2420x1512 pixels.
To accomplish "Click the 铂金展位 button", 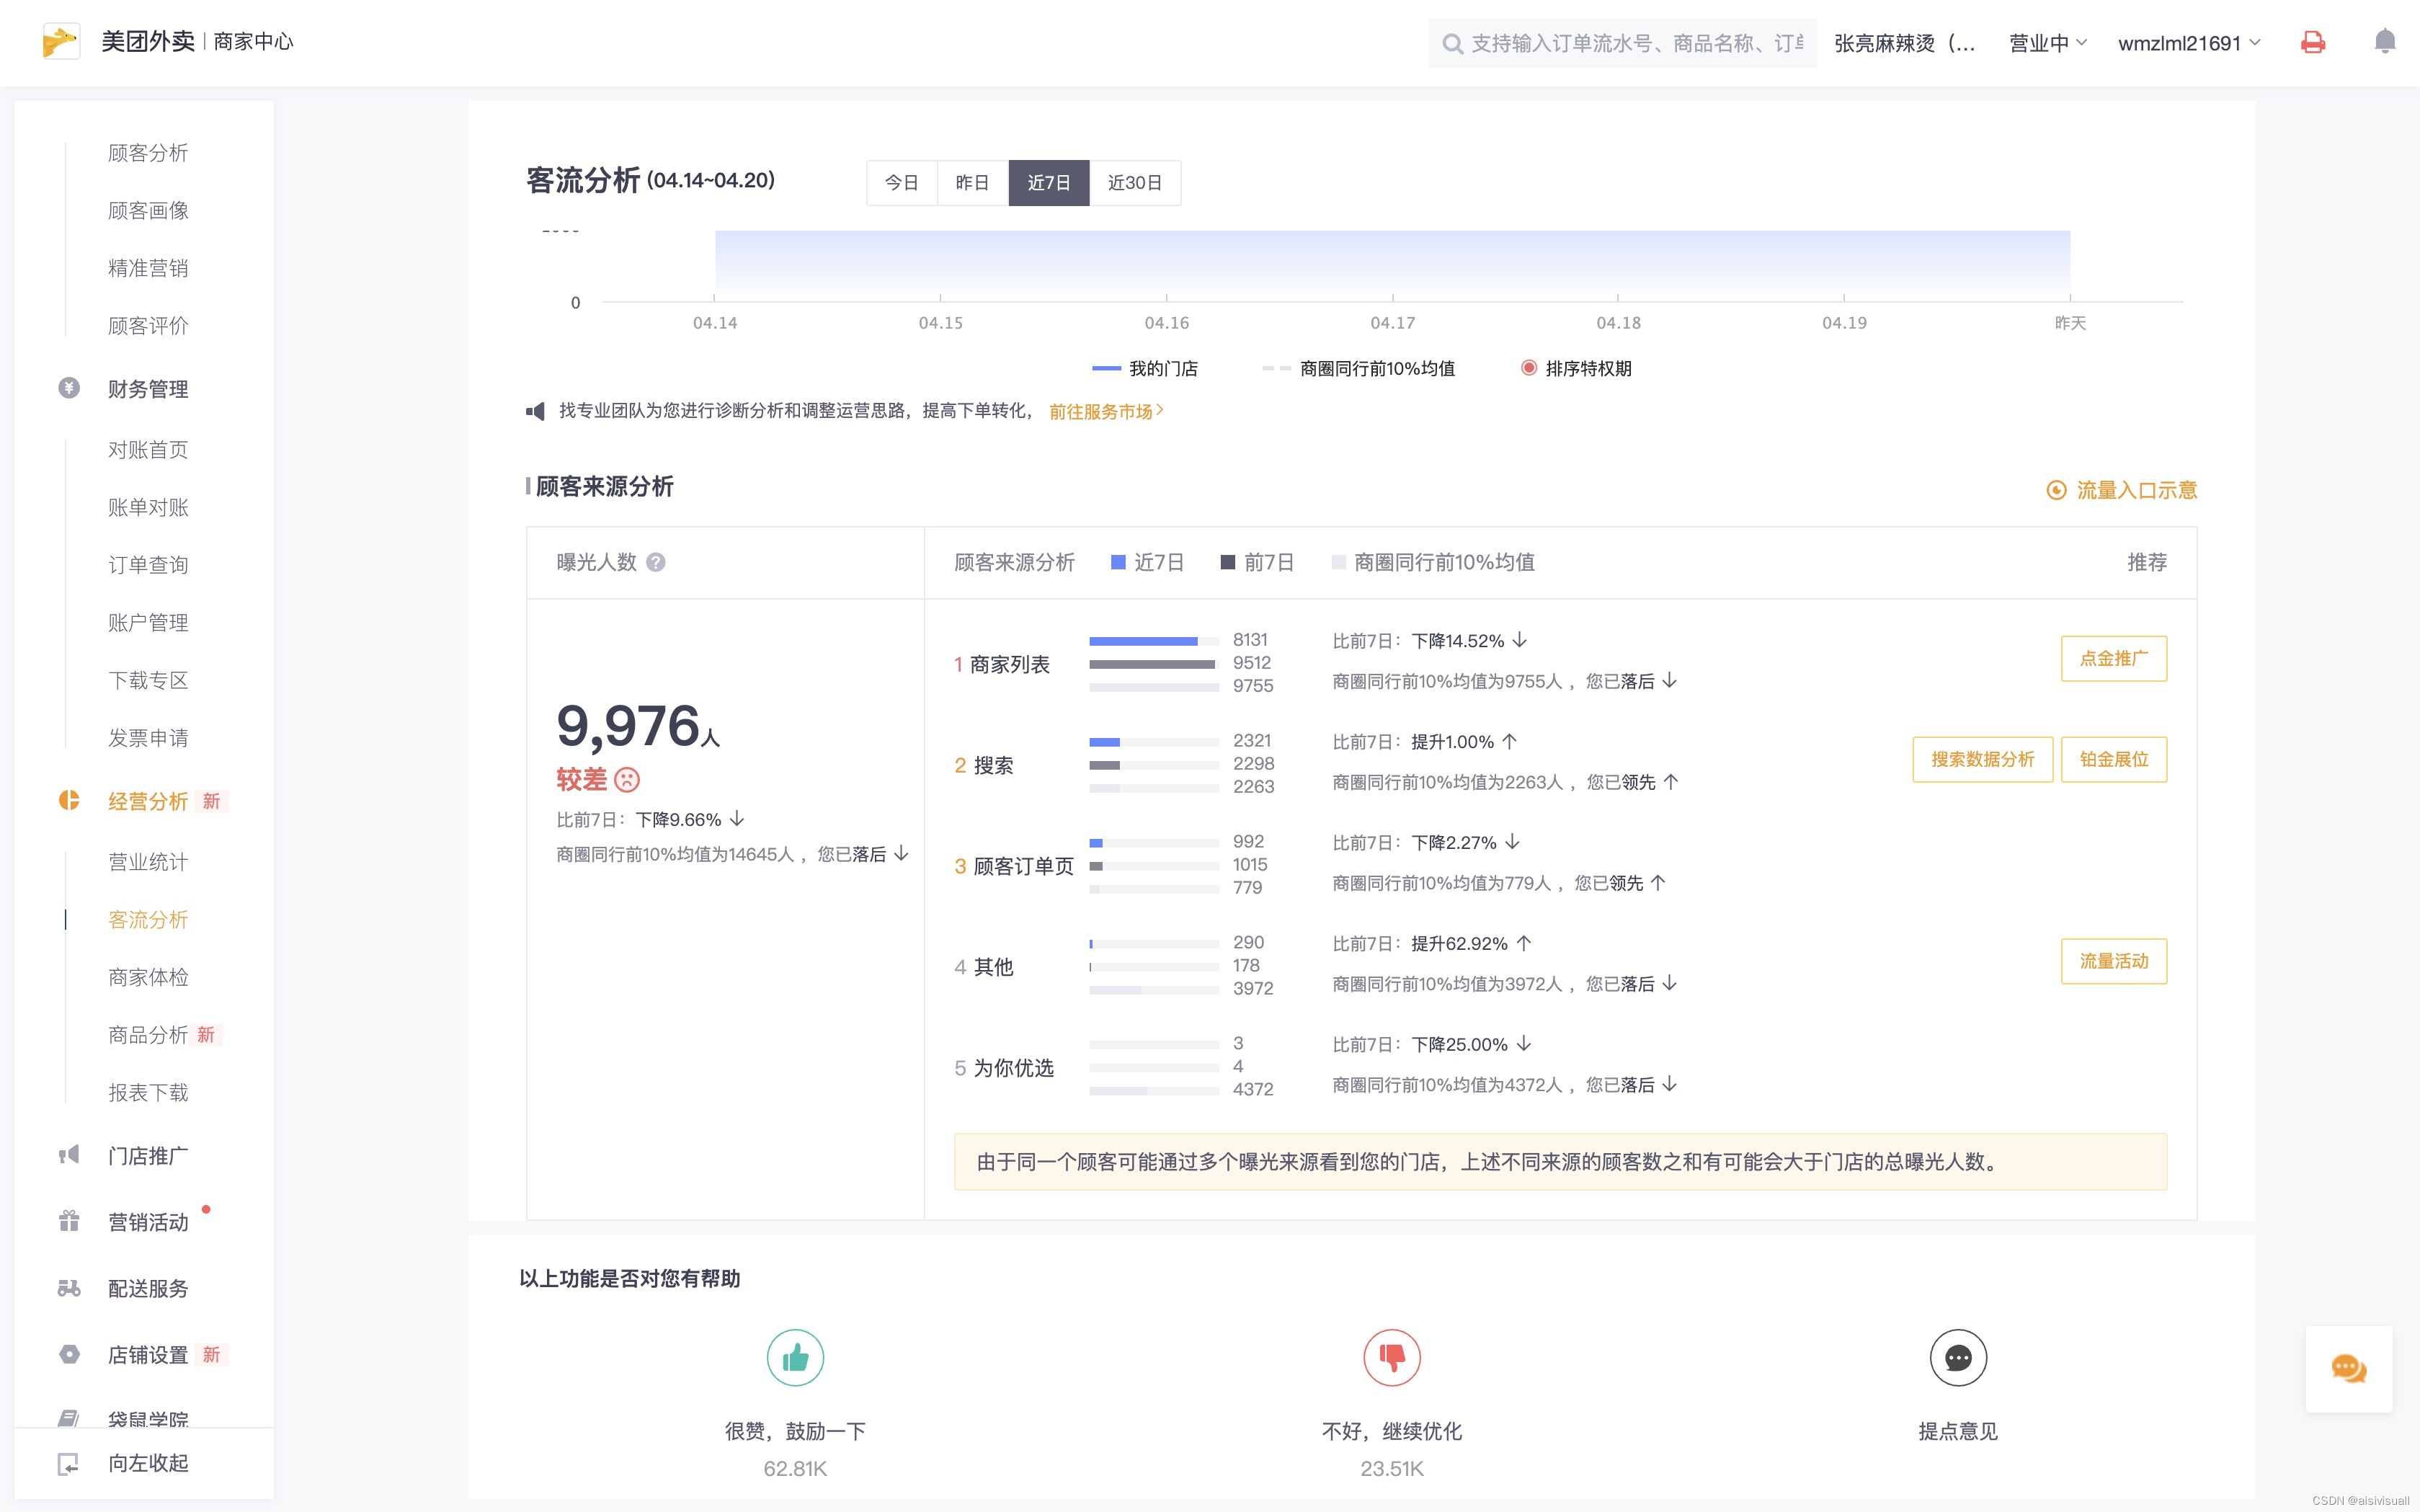I will 2114,759.
